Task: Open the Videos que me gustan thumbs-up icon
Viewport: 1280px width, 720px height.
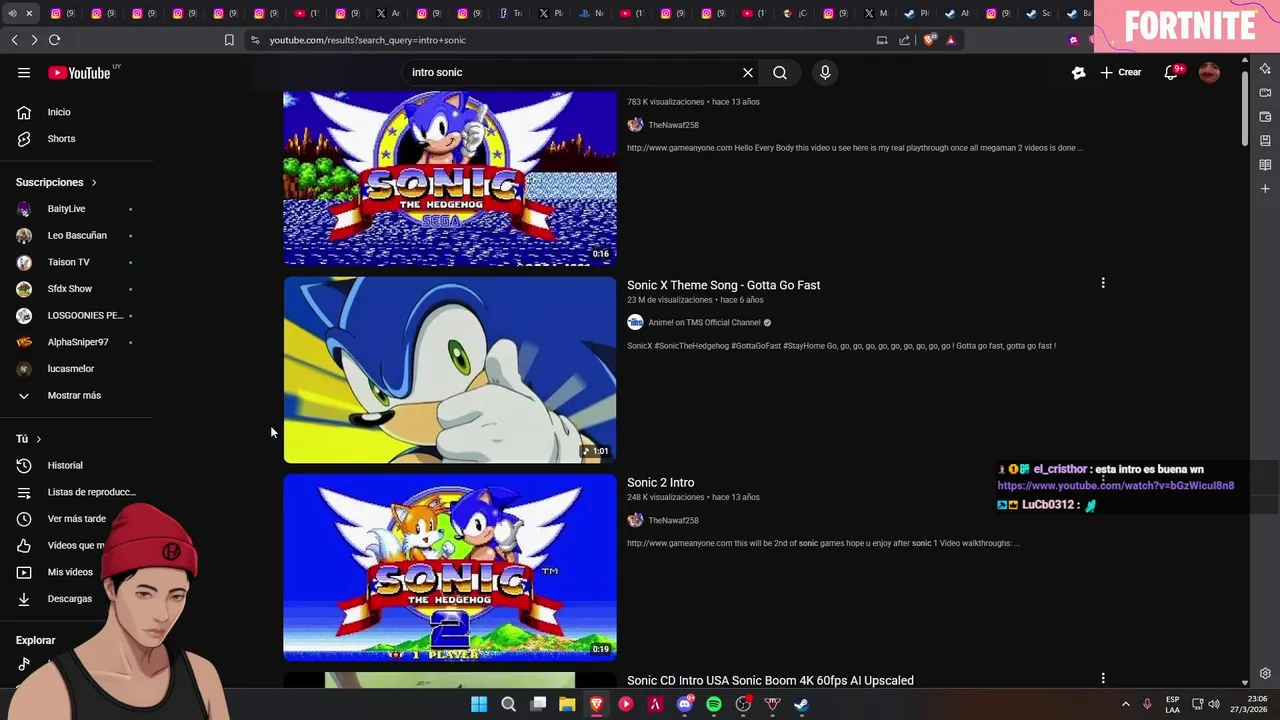Action: click(24, 545)
